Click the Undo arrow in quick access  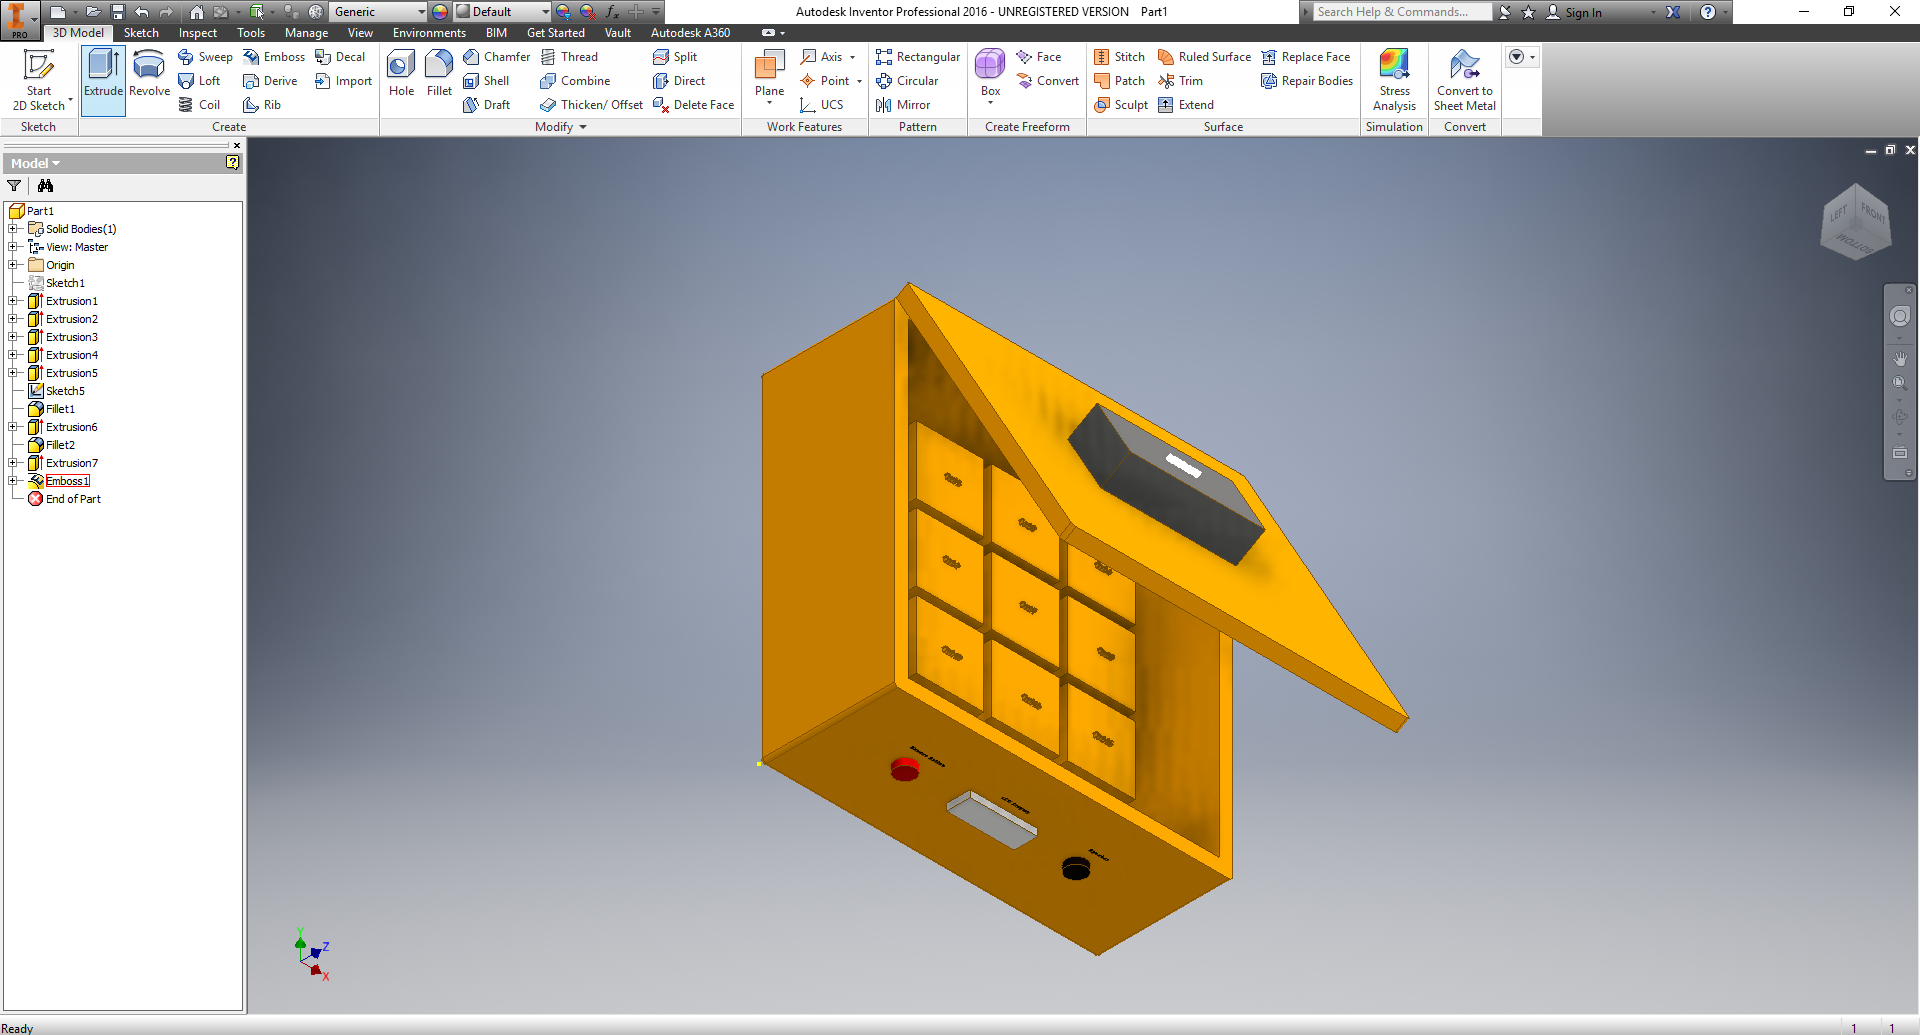[x=142, y=12]
